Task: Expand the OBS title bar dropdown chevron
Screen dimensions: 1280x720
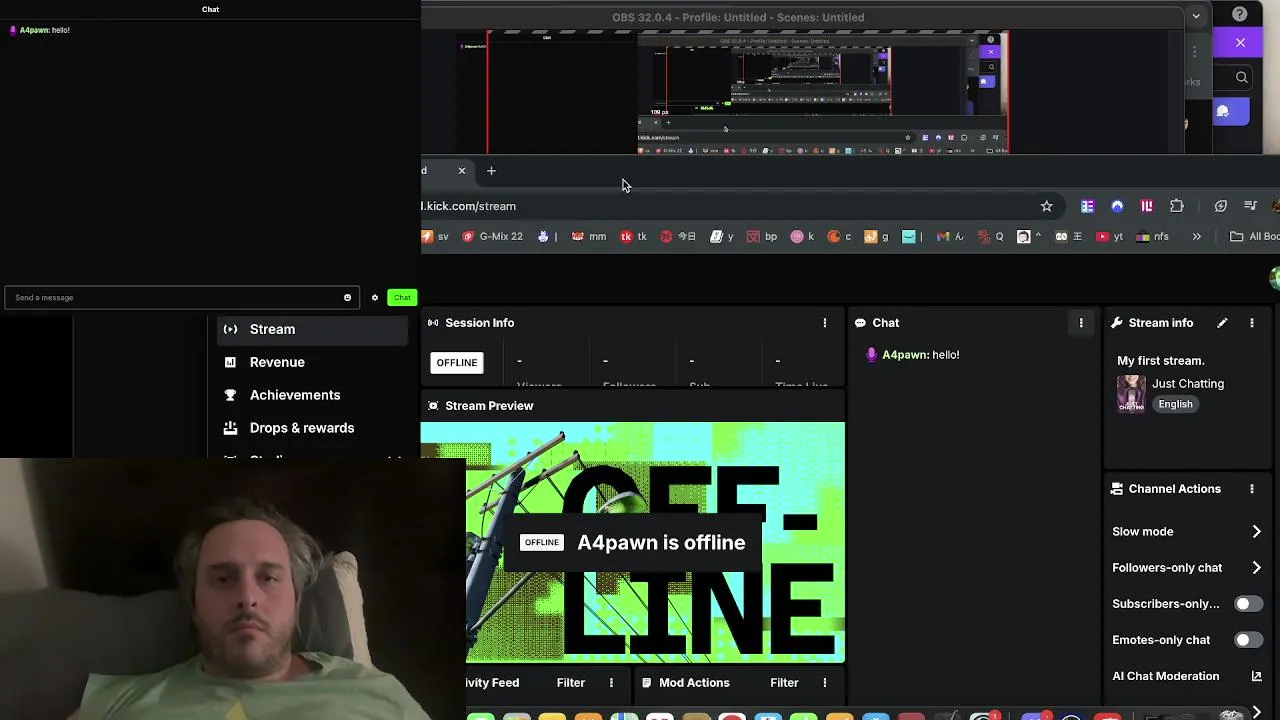Action: click(1196, 16)
